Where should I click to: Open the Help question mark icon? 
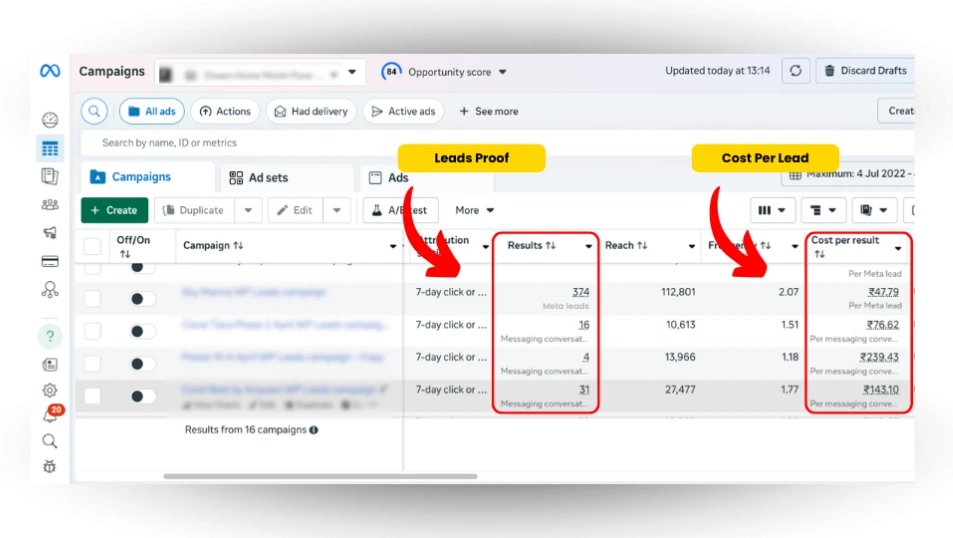pos(50,336)
